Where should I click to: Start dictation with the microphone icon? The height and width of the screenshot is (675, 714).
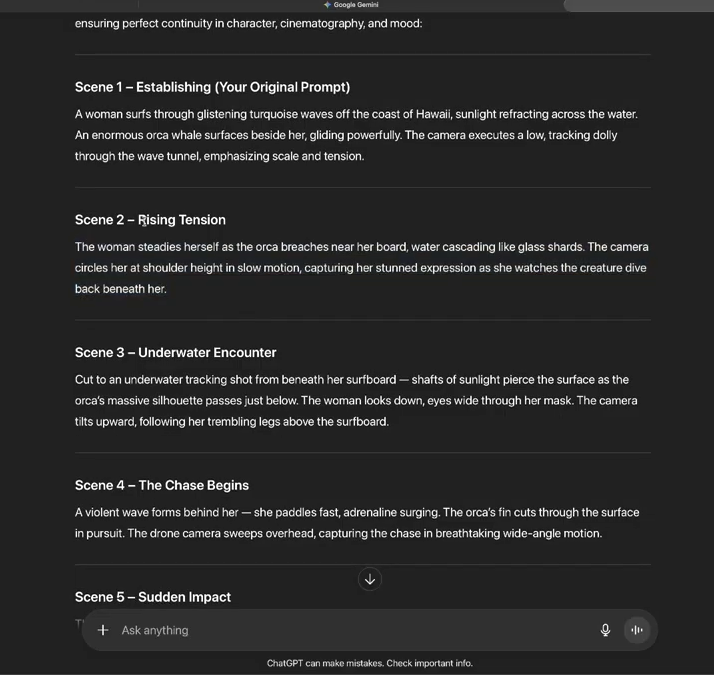point(605,630)
